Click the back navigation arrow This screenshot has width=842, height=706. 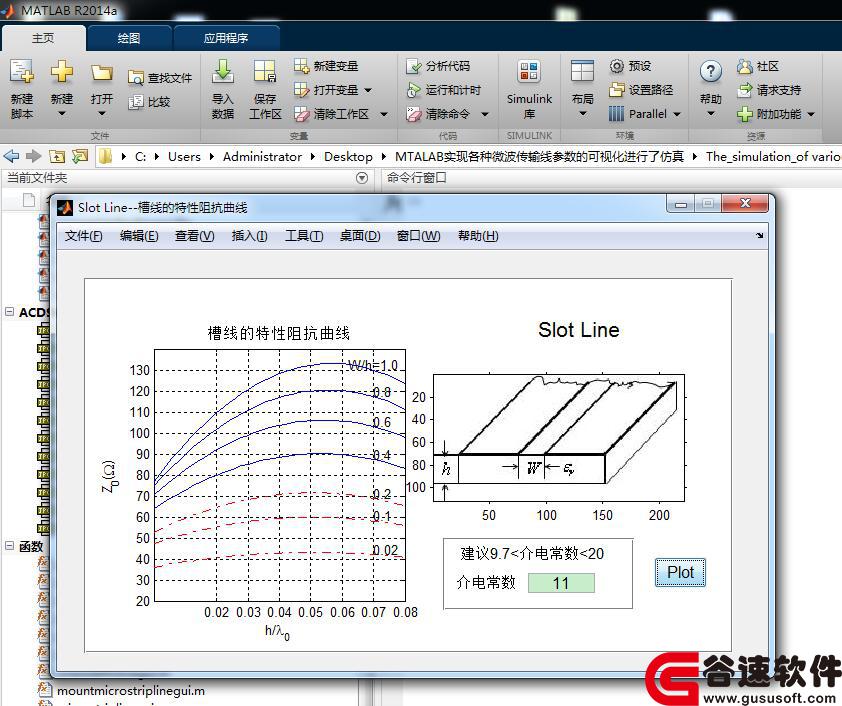click(x=11, y=156)
